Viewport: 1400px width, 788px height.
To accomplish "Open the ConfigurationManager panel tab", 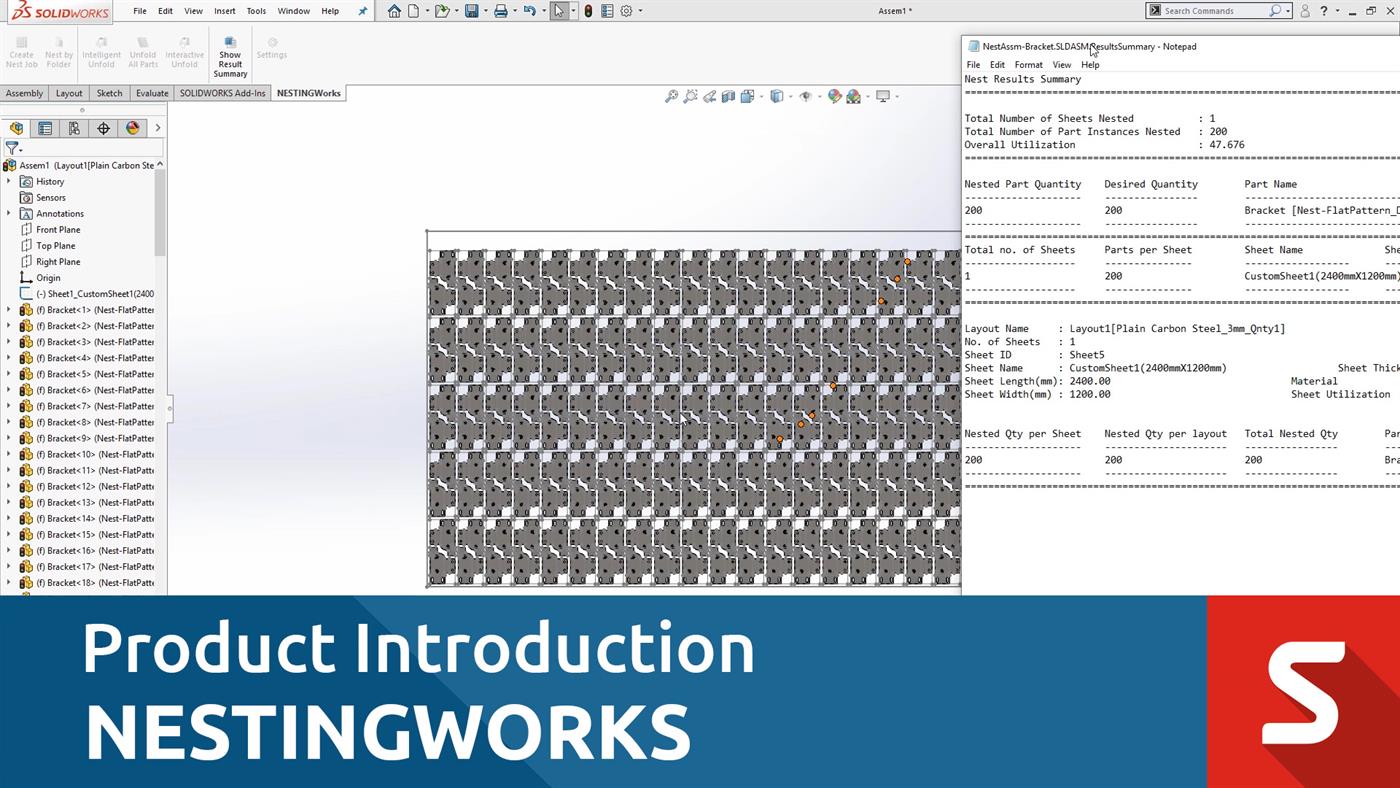I will click(73, 128).
